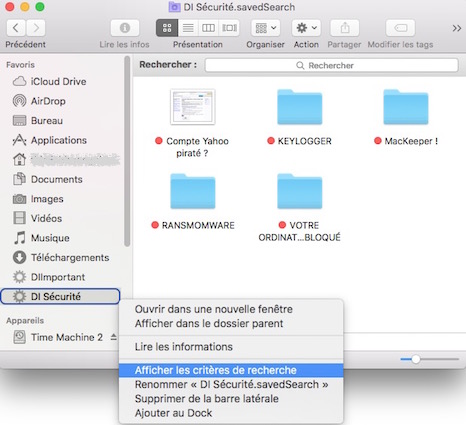The image size is (466, 425).
Task: Go forward with the next arrow button
Action: tap(36, 28)
